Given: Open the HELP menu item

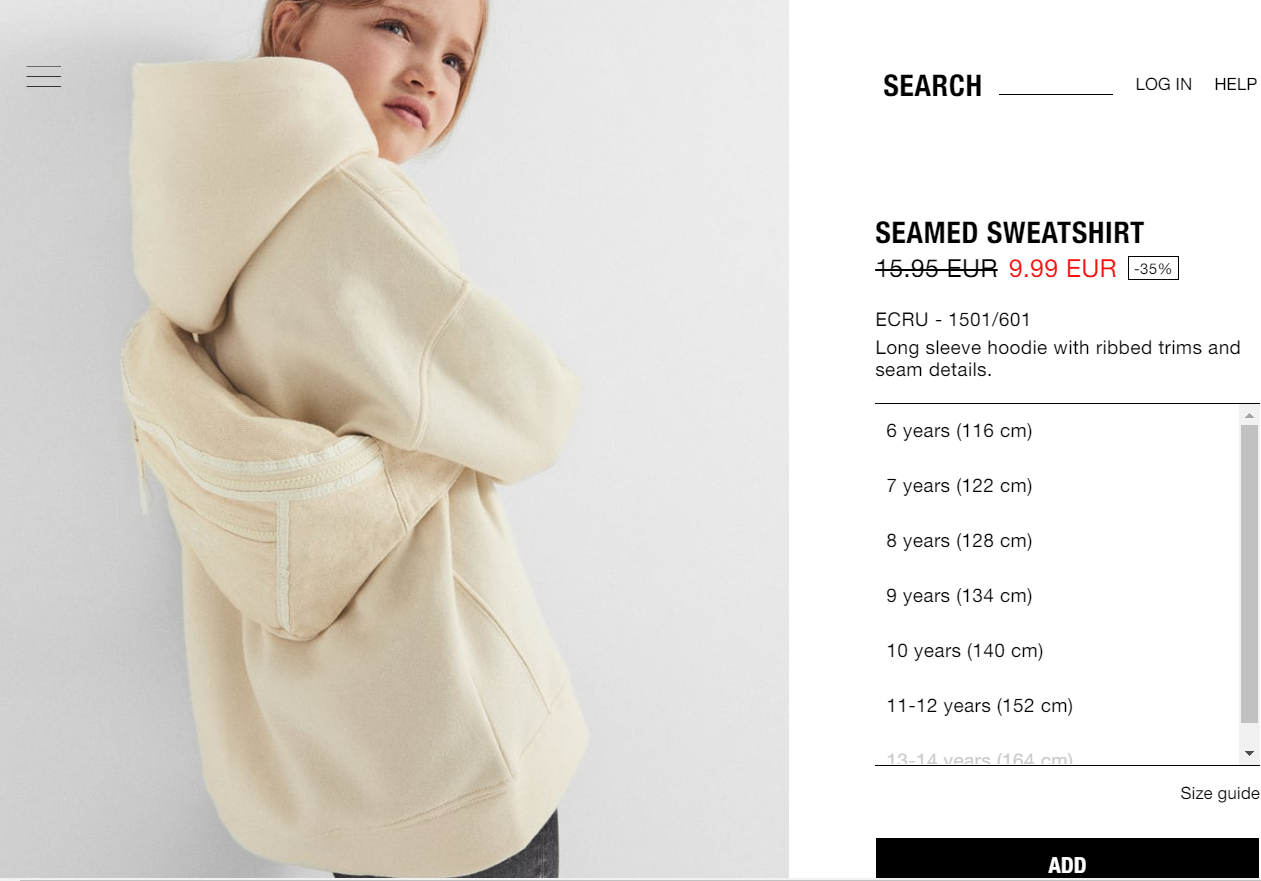Looking at the screenshot, I should coord(1235,84).
